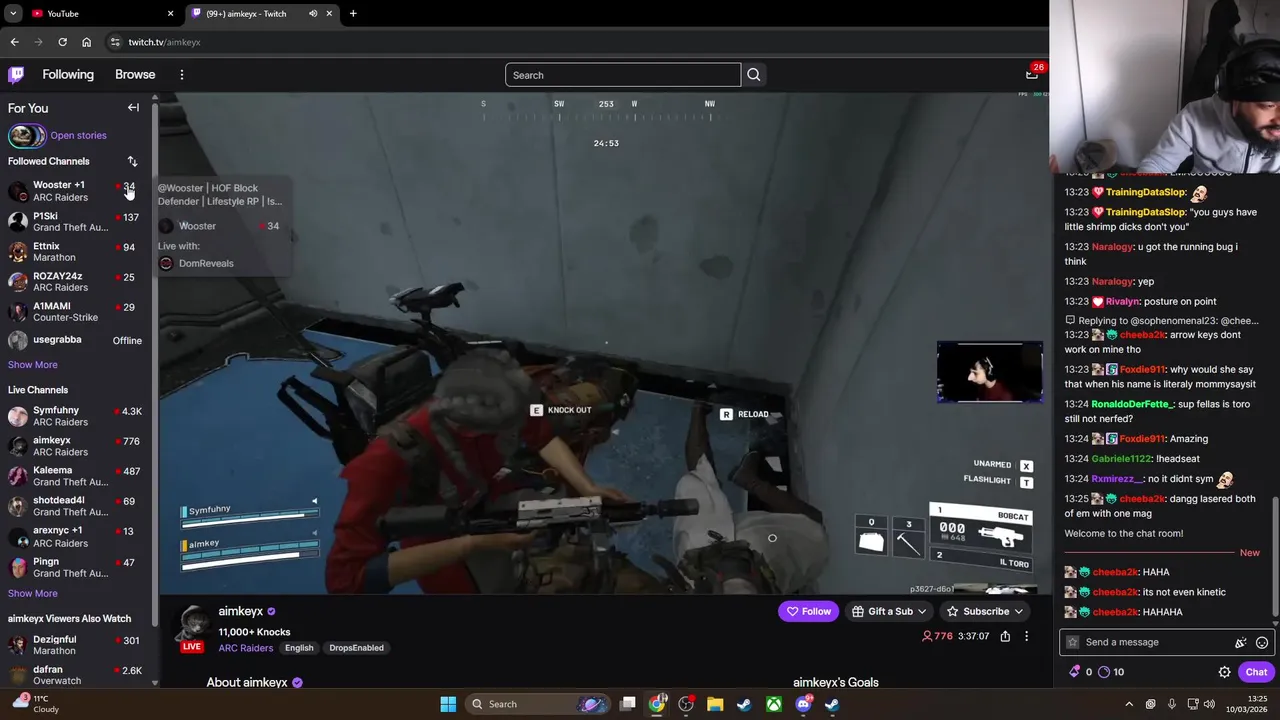Open the Windows Start menu
Image resolution: width=1280 pixels, height=720 pixels.
coord(448,704)
